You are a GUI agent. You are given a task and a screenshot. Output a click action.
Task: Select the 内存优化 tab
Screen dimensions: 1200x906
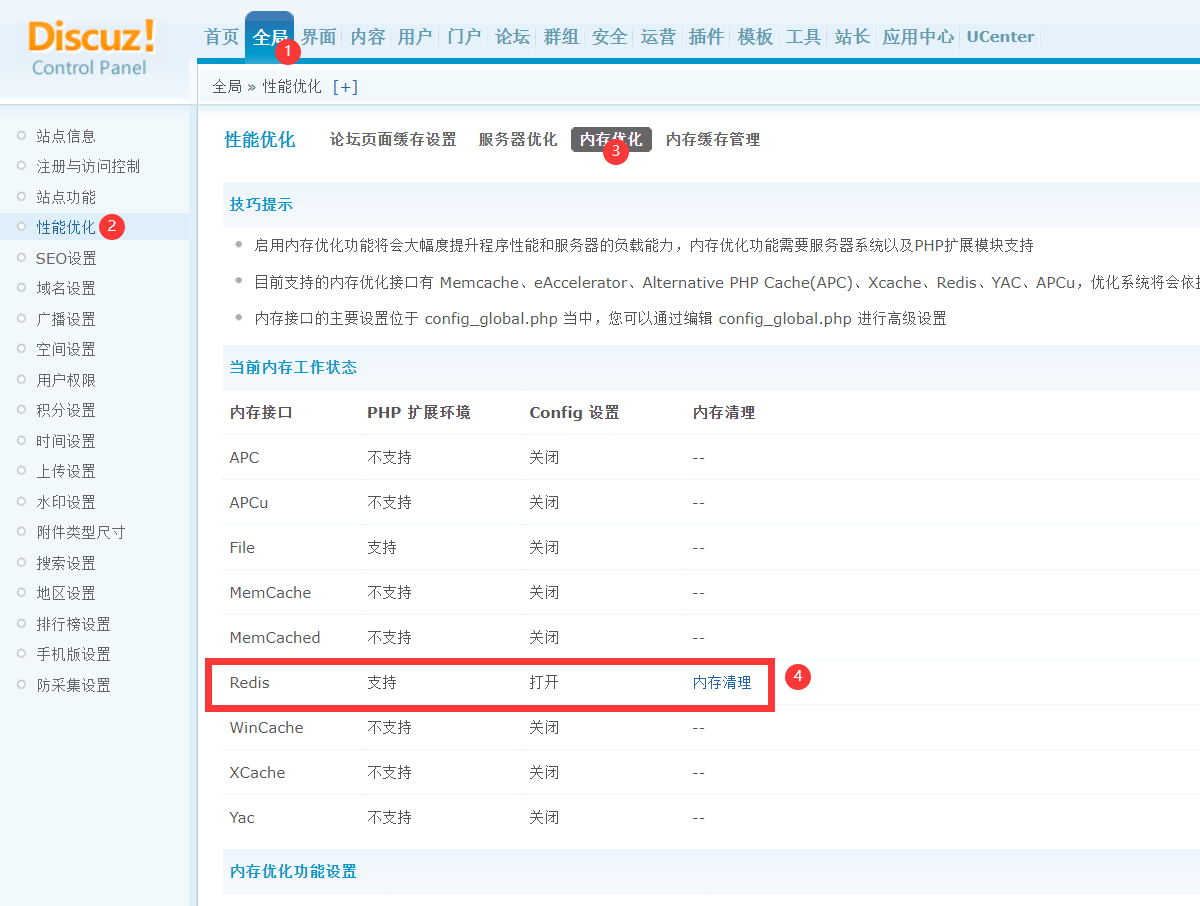coord(610,140)
